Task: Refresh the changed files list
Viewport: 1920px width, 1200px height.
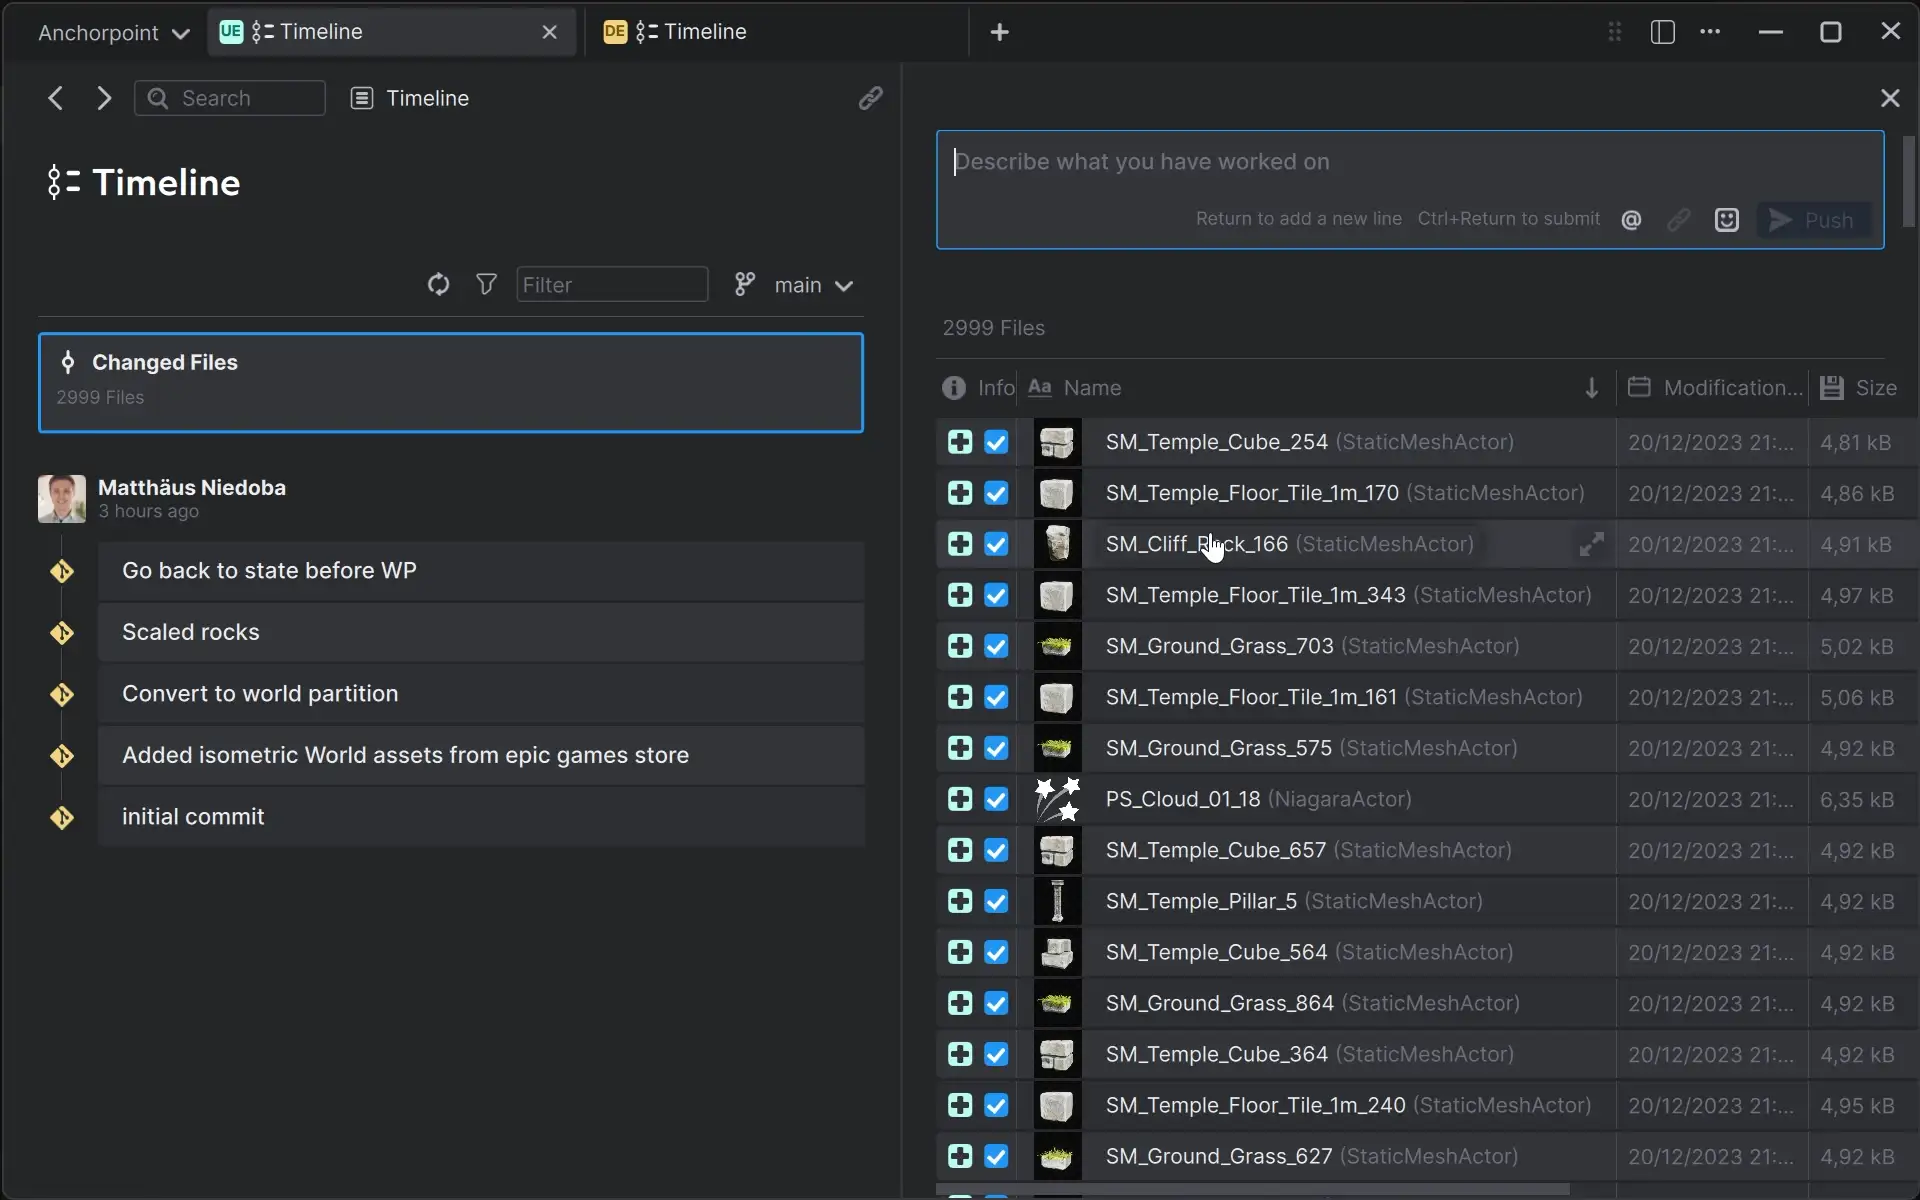Action: click(x=438, y=284)
